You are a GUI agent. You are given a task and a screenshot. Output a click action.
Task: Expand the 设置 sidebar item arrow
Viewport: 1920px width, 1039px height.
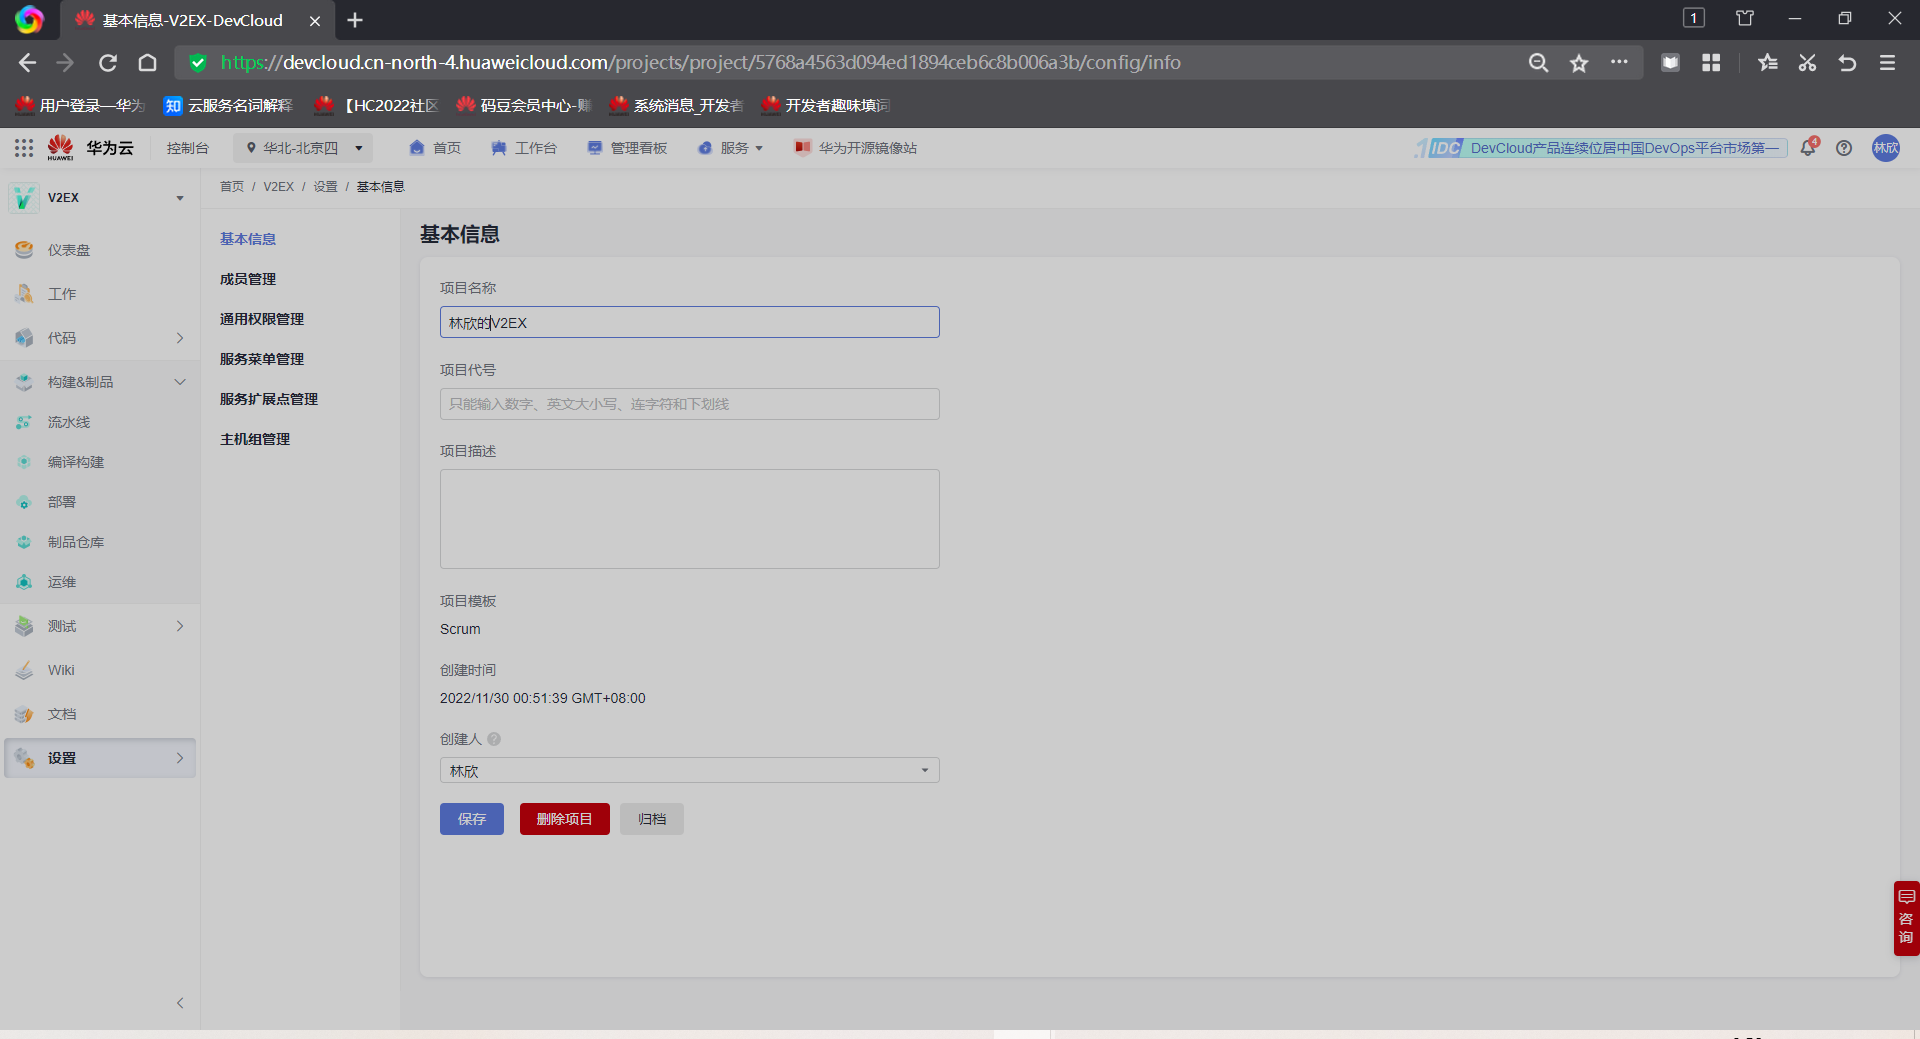coord(180,758)
